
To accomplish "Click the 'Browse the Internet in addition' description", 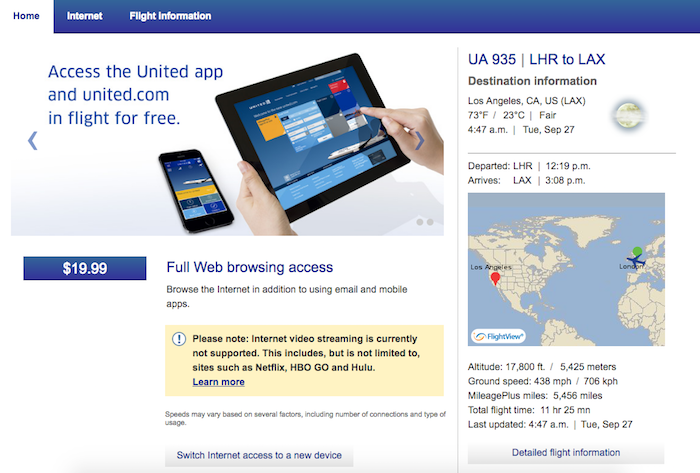I will click(x=287, y=296).
